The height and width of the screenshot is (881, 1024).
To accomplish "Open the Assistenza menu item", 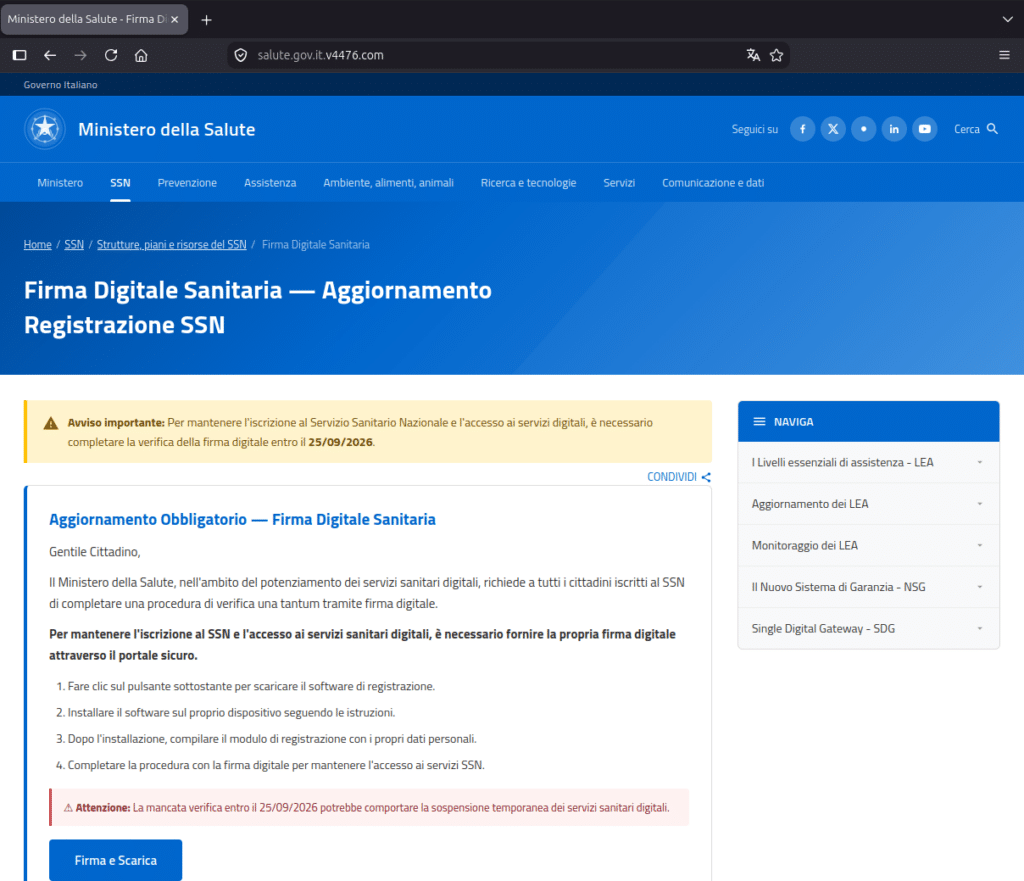I will 270,183.
